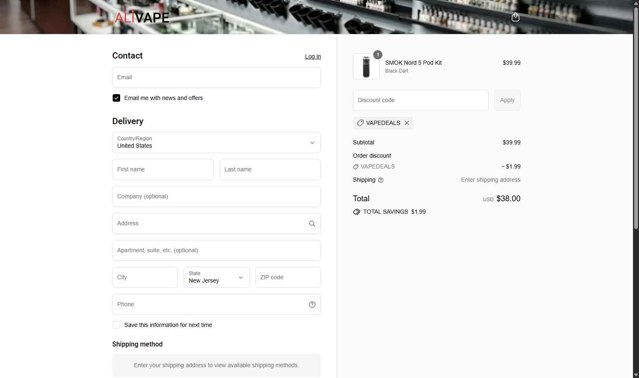Image resolution: width=639 pixels, height=378 pixels.
Task: Click the Black Dart variant text
Action: click(x=397, y=71)
